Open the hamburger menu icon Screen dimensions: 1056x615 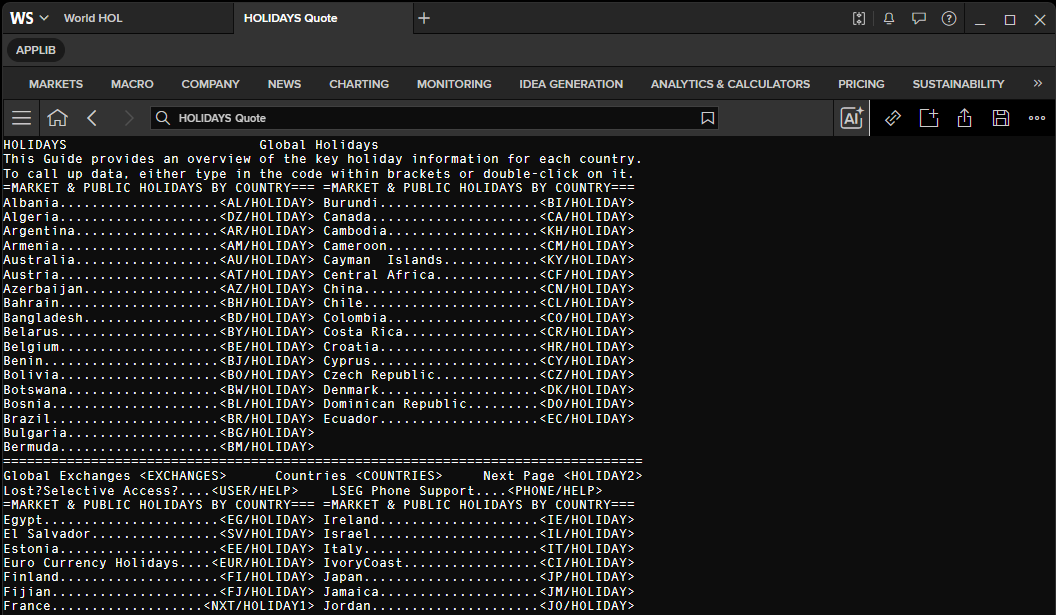click(x=22, y=118)
